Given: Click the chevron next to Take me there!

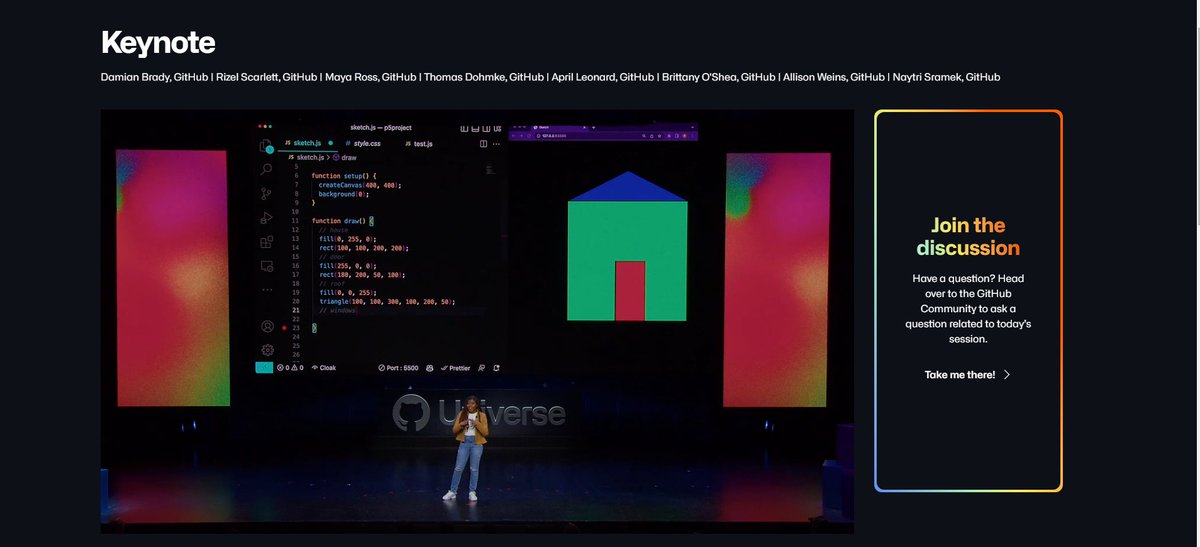Looking at the screenshot, I should click(x=1007, y=375).
